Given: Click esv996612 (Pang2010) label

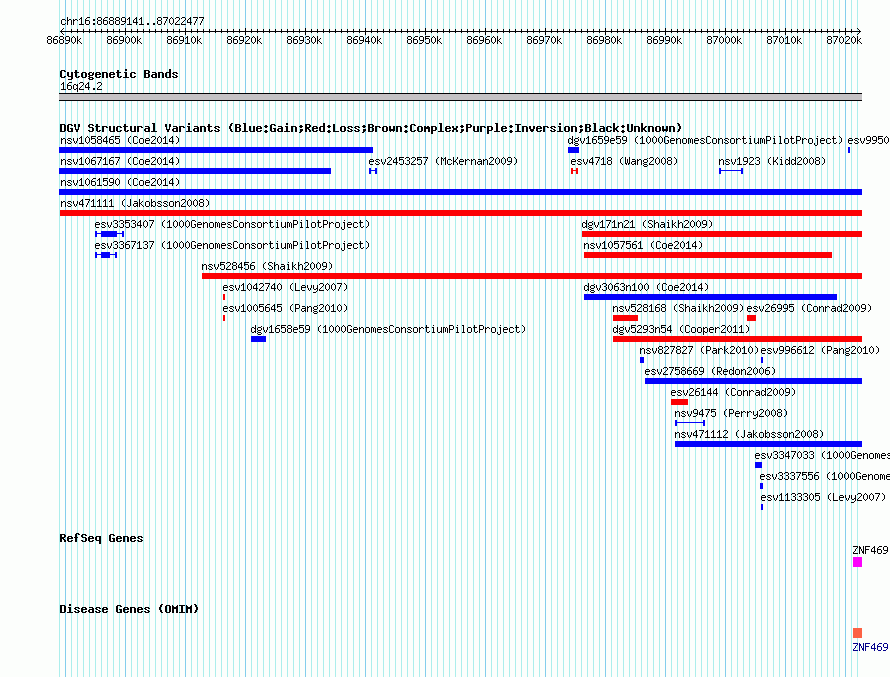Looking at the screenshot, I should tap(820, 350).
